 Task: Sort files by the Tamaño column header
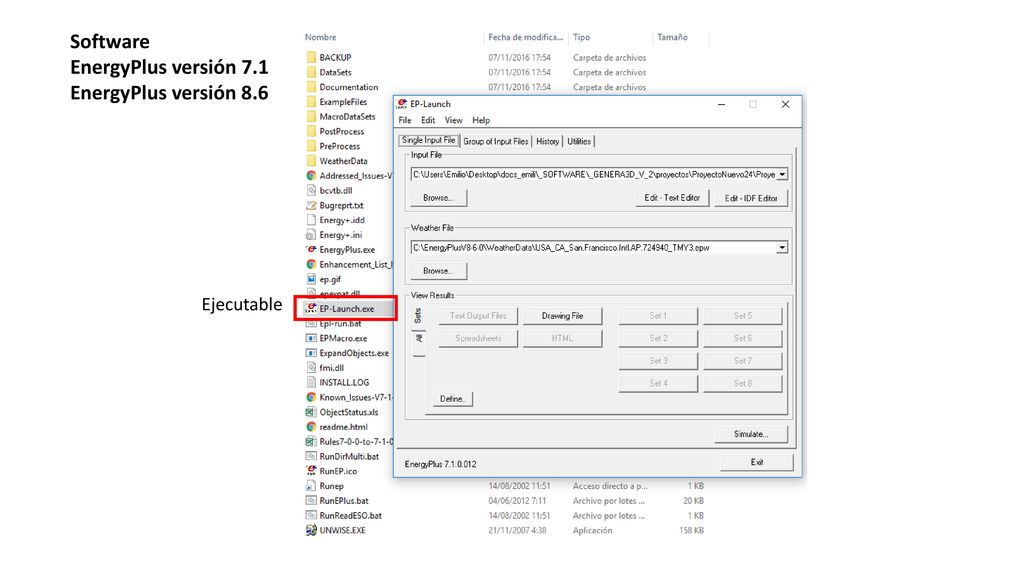(672, 37)
